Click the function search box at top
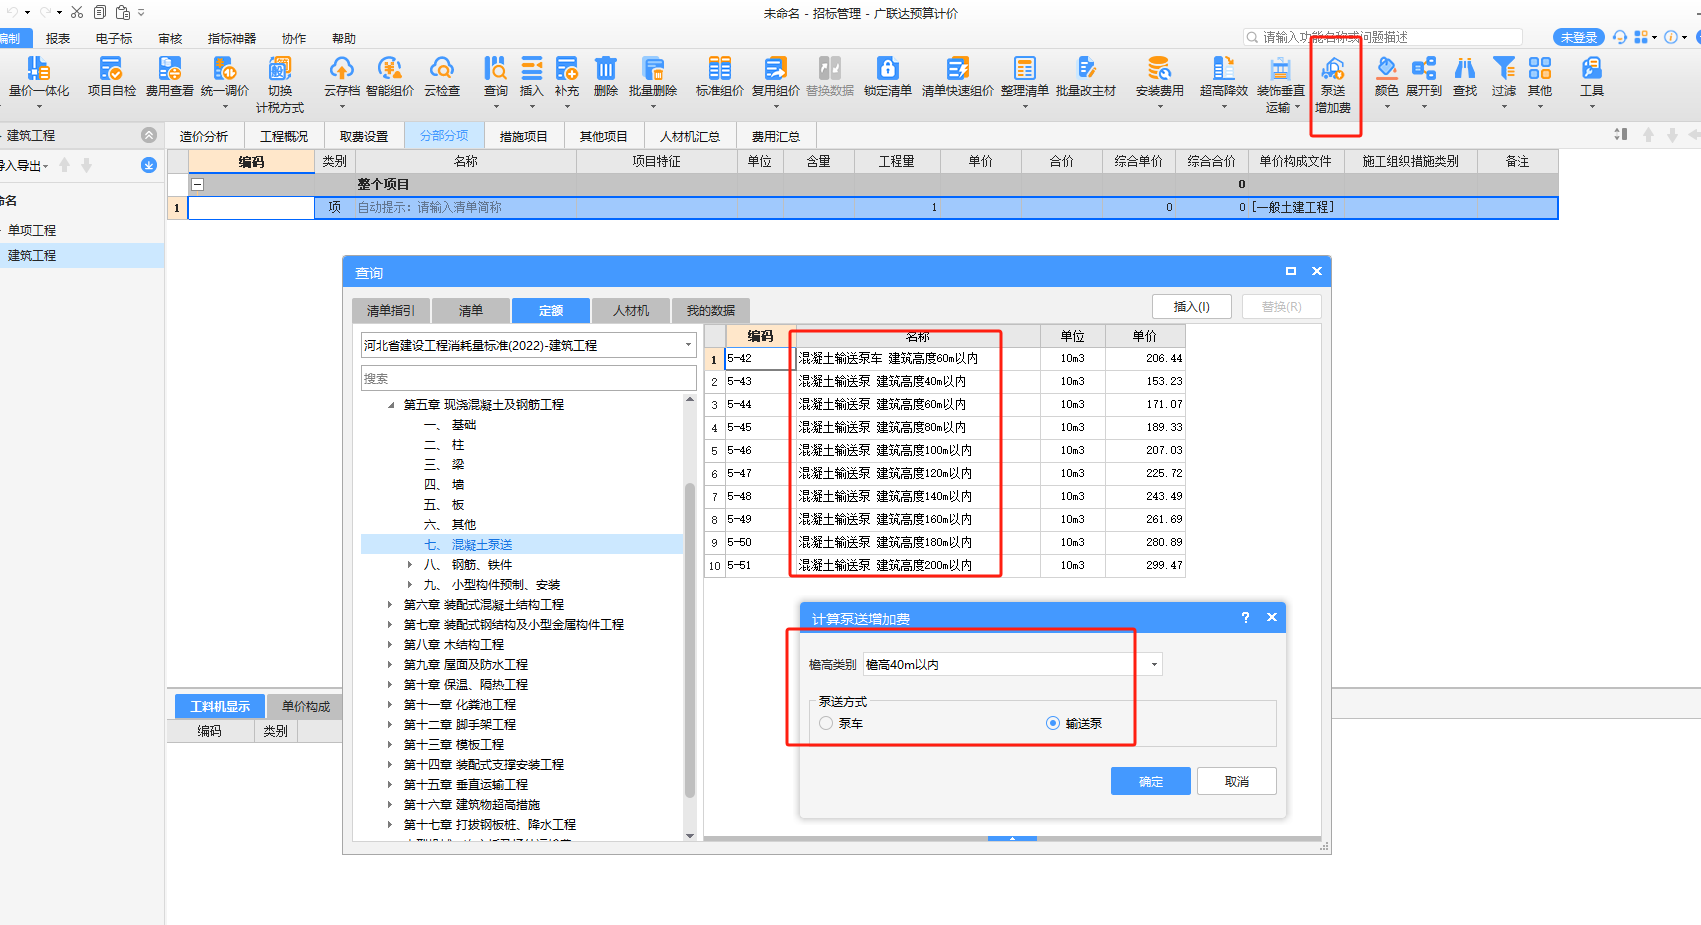The width and height of the screenshot is (1701, 925). (1383, 37)
